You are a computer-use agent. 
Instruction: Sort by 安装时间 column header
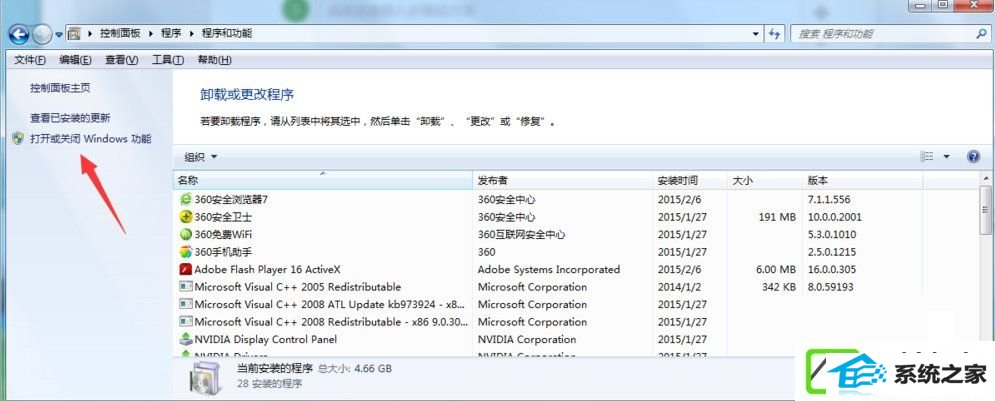[x=690, y=180]
